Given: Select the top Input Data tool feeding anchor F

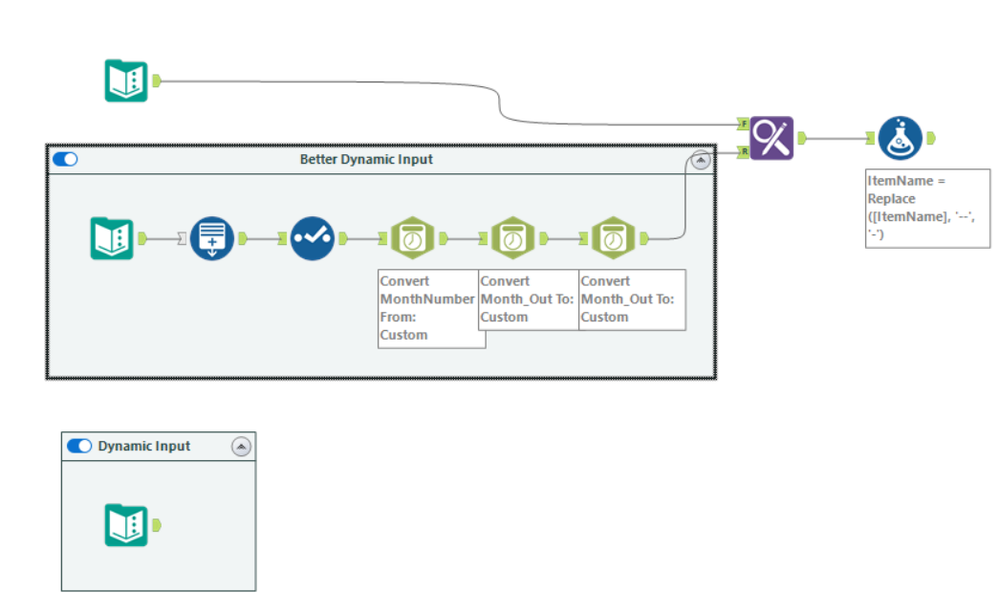Looking at the screenshot, I should [126, 80].
